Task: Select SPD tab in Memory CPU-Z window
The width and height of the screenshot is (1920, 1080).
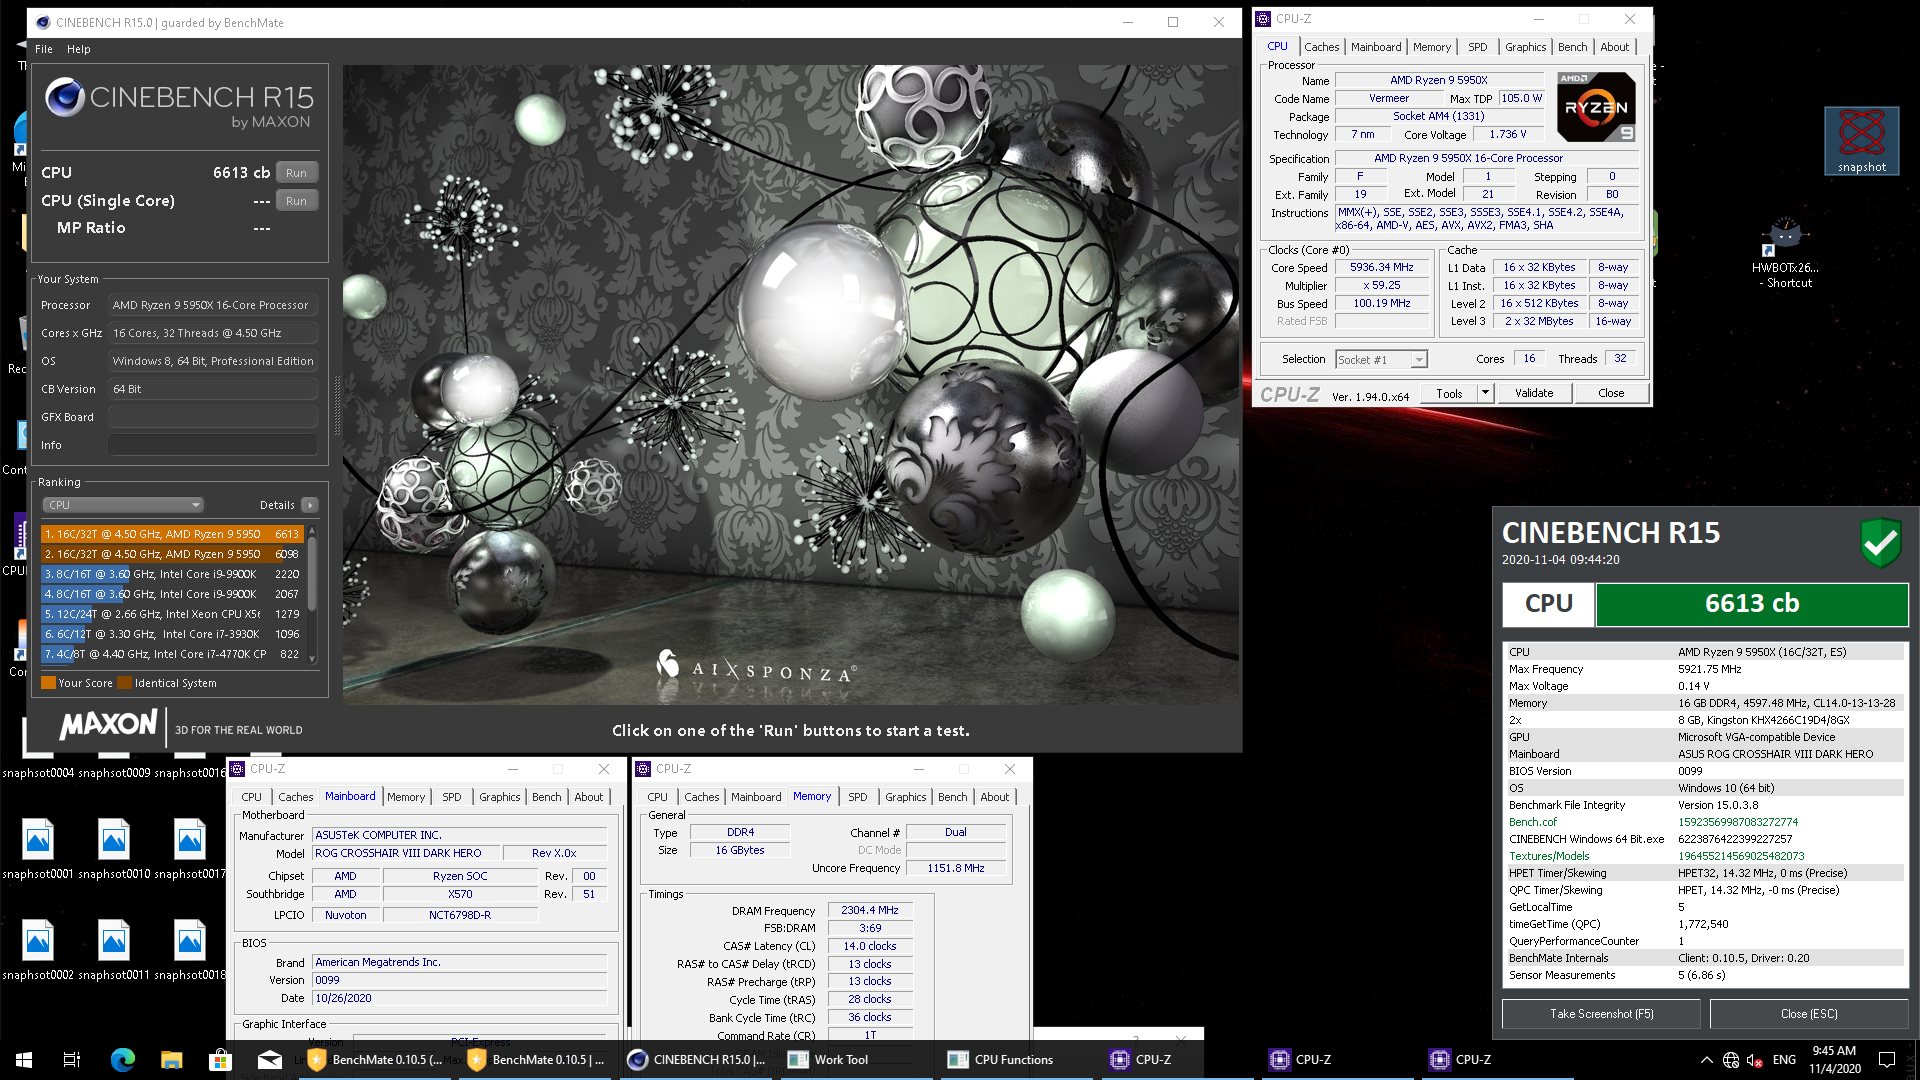Action: tap(857, 797)
